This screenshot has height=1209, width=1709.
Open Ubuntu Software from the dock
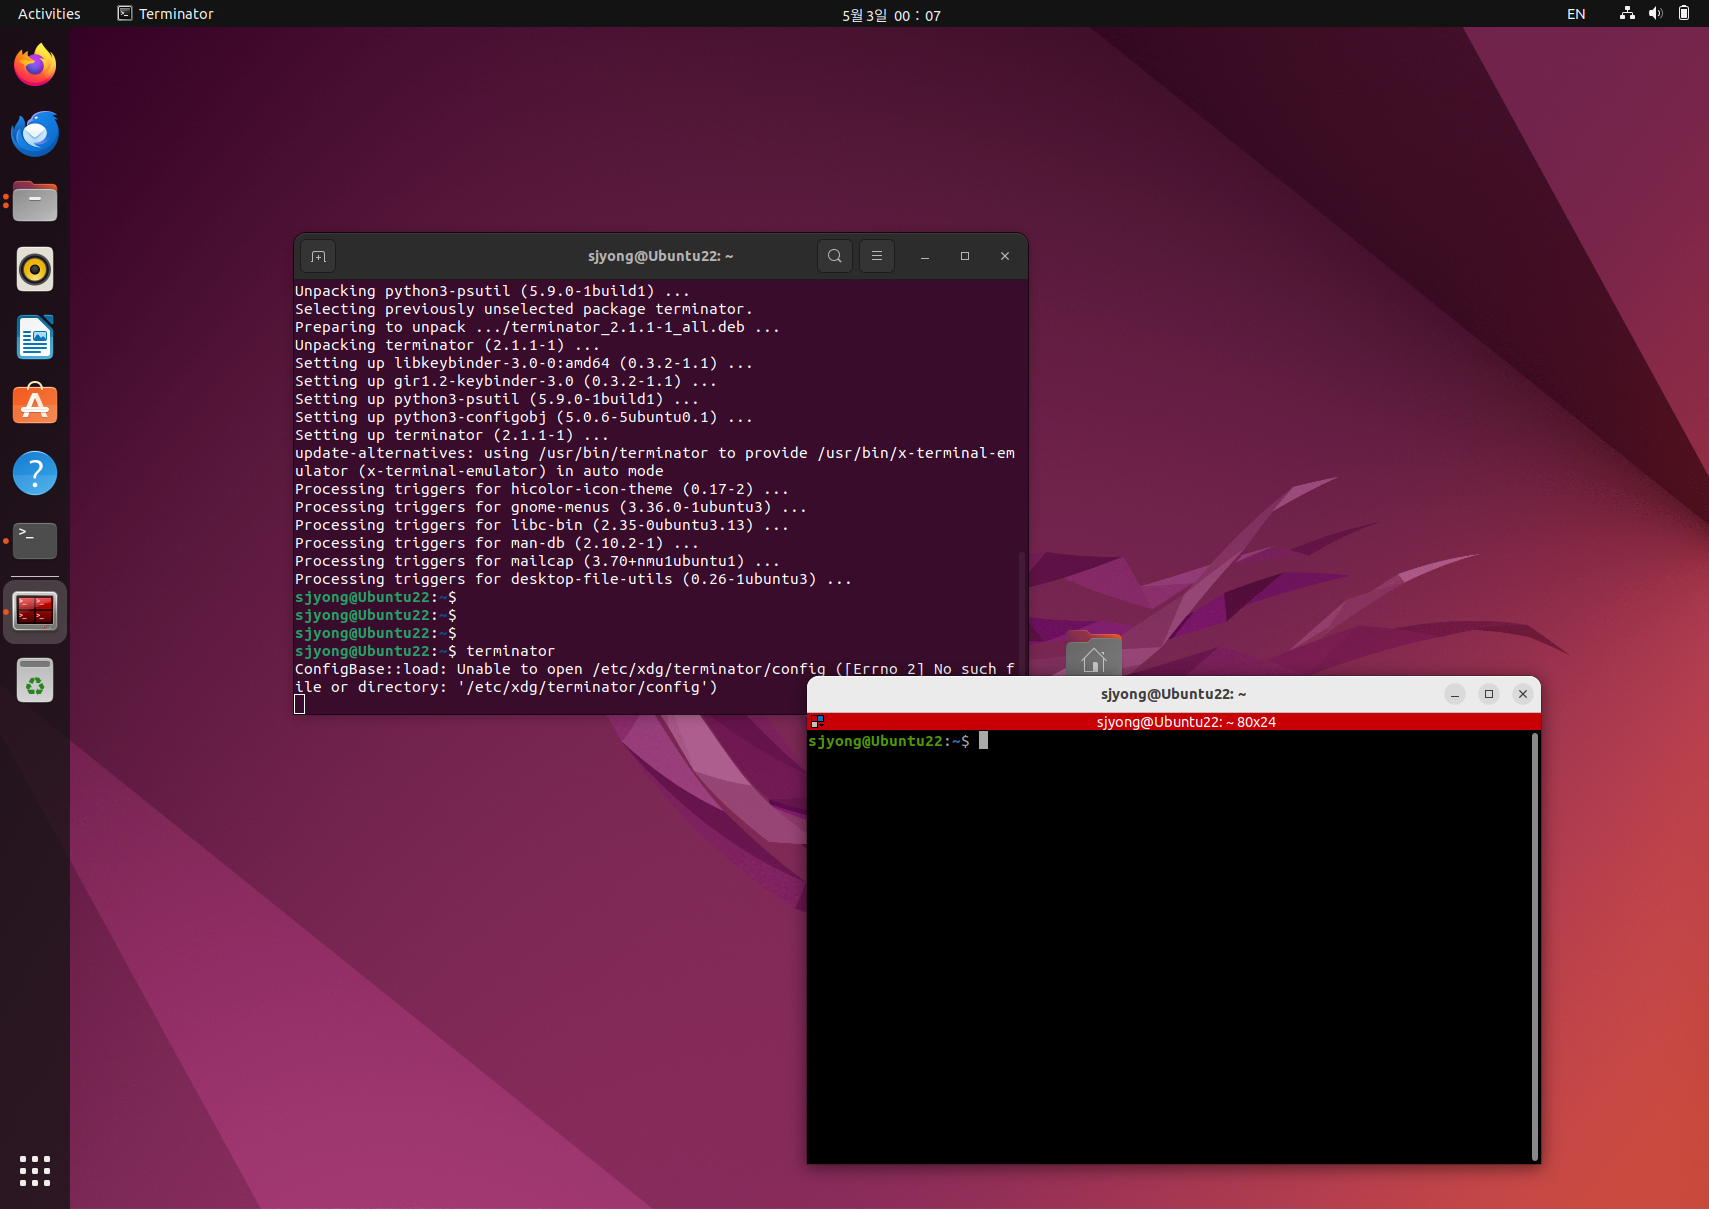click(35, 404)
